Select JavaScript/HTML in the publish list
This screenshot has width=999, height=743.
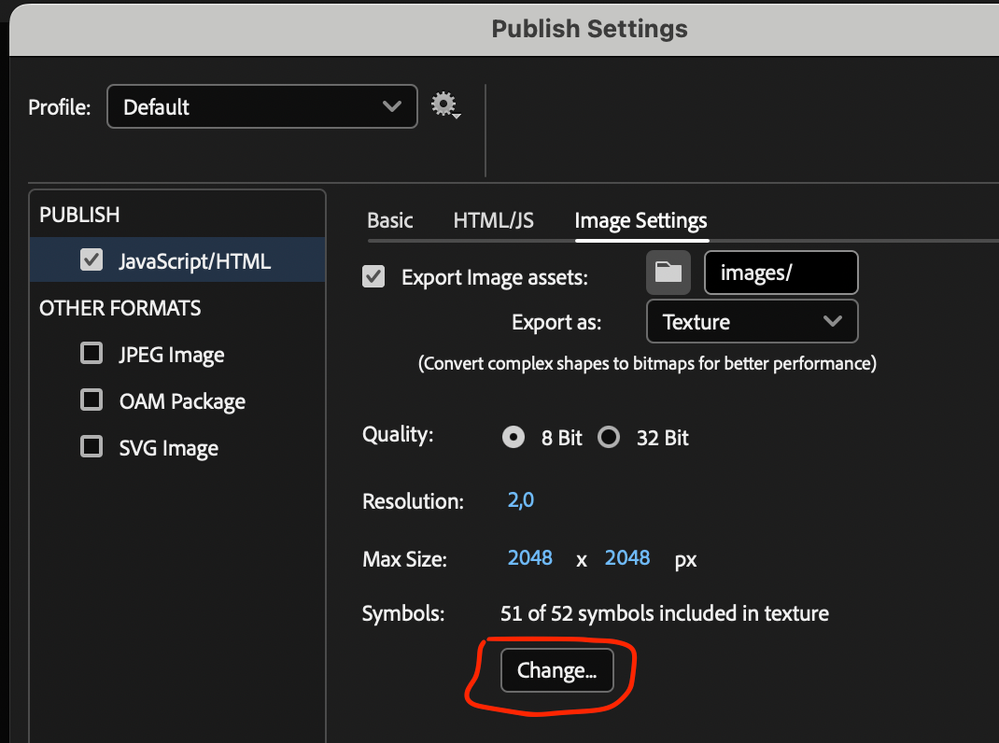(x=195, y=261)
